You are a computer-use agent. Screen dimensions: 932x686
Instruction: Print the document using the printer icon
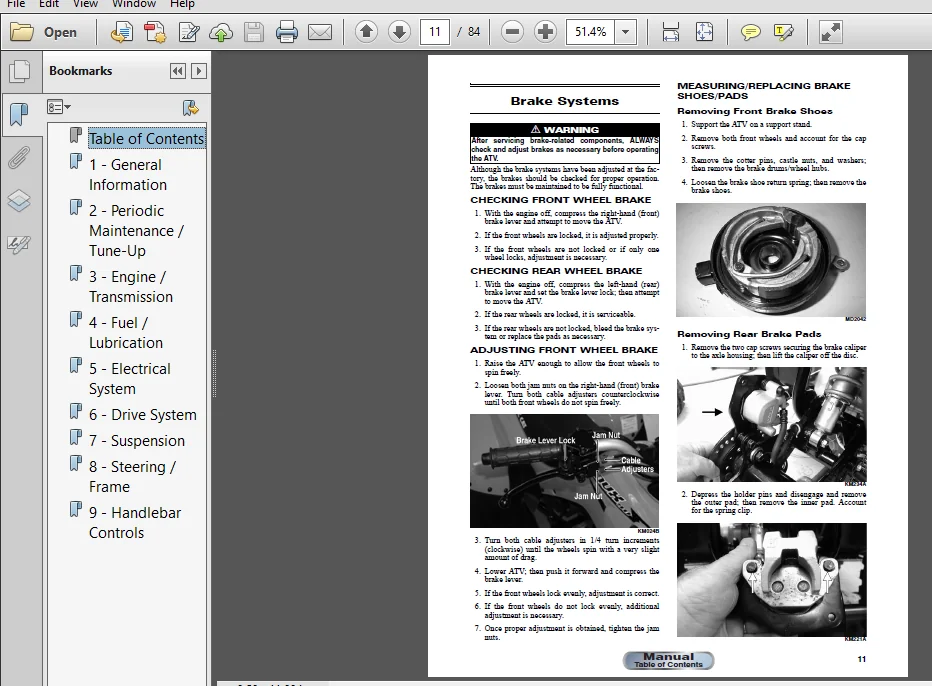click(x=286, y=32)
